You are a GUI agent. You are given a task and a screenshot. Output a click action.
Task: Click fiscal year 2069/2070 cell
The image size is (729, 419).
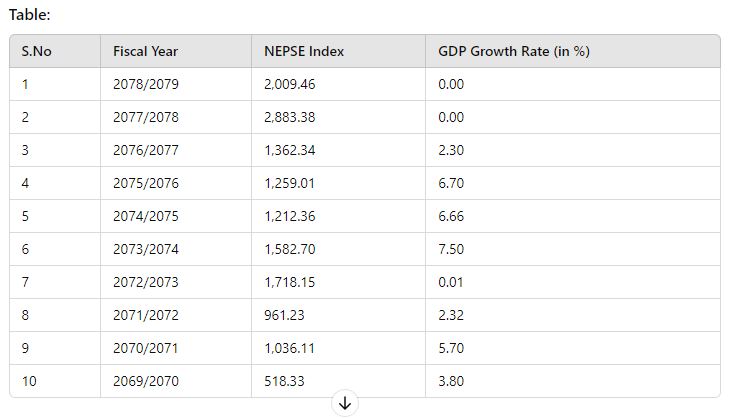pyautogui.click(x=146, y=381)
